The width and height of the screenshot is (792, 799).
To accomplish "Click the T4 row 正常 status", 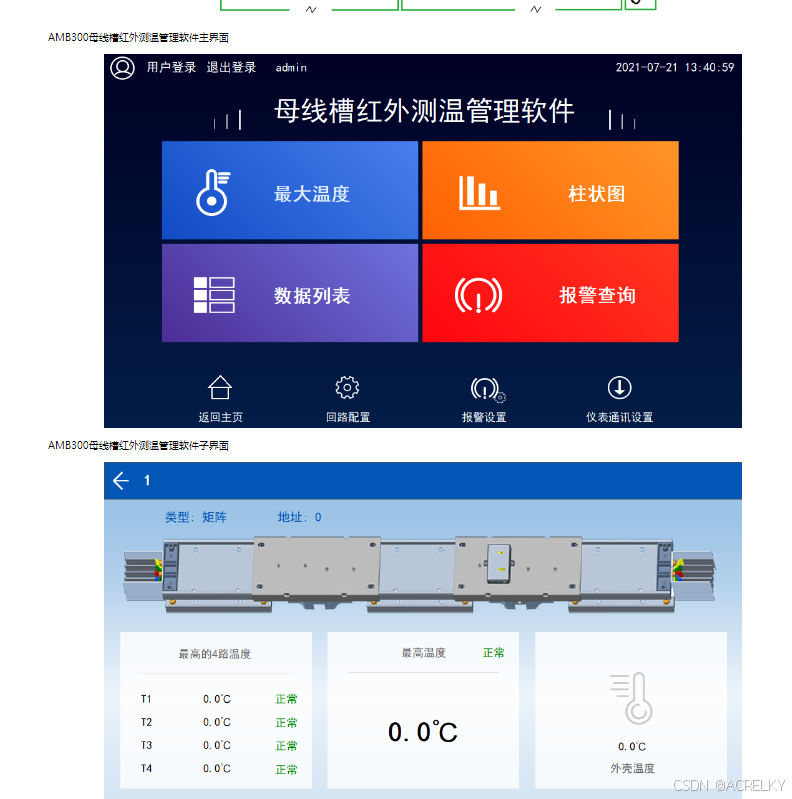I will pyautogui.click(x=286, y=769).
